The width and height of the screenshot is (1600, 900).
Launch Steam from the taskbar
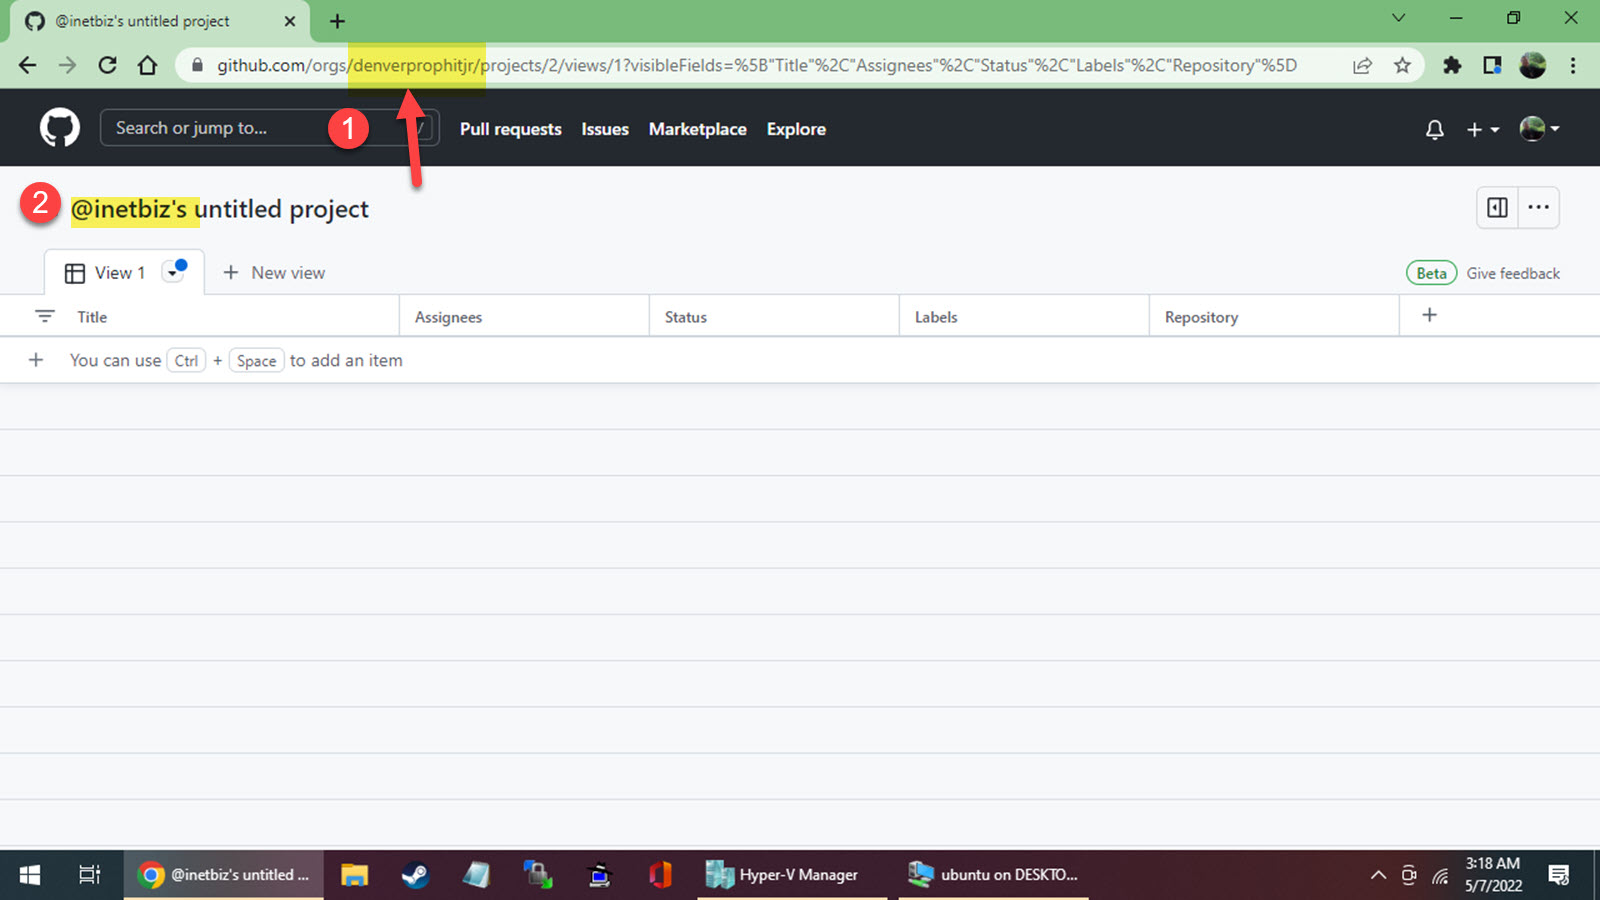click(x=415, y=874)
